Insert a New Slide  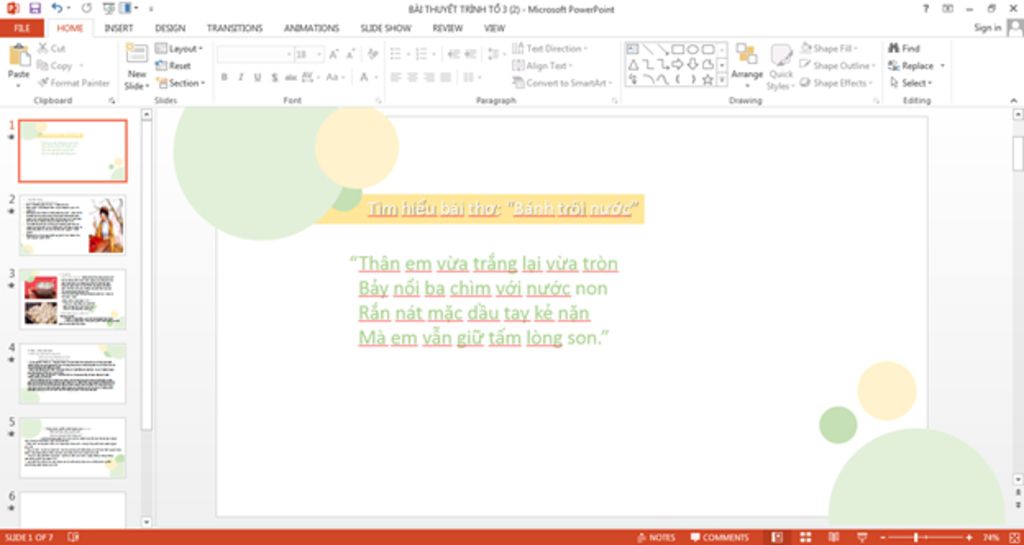coord(136,67)
